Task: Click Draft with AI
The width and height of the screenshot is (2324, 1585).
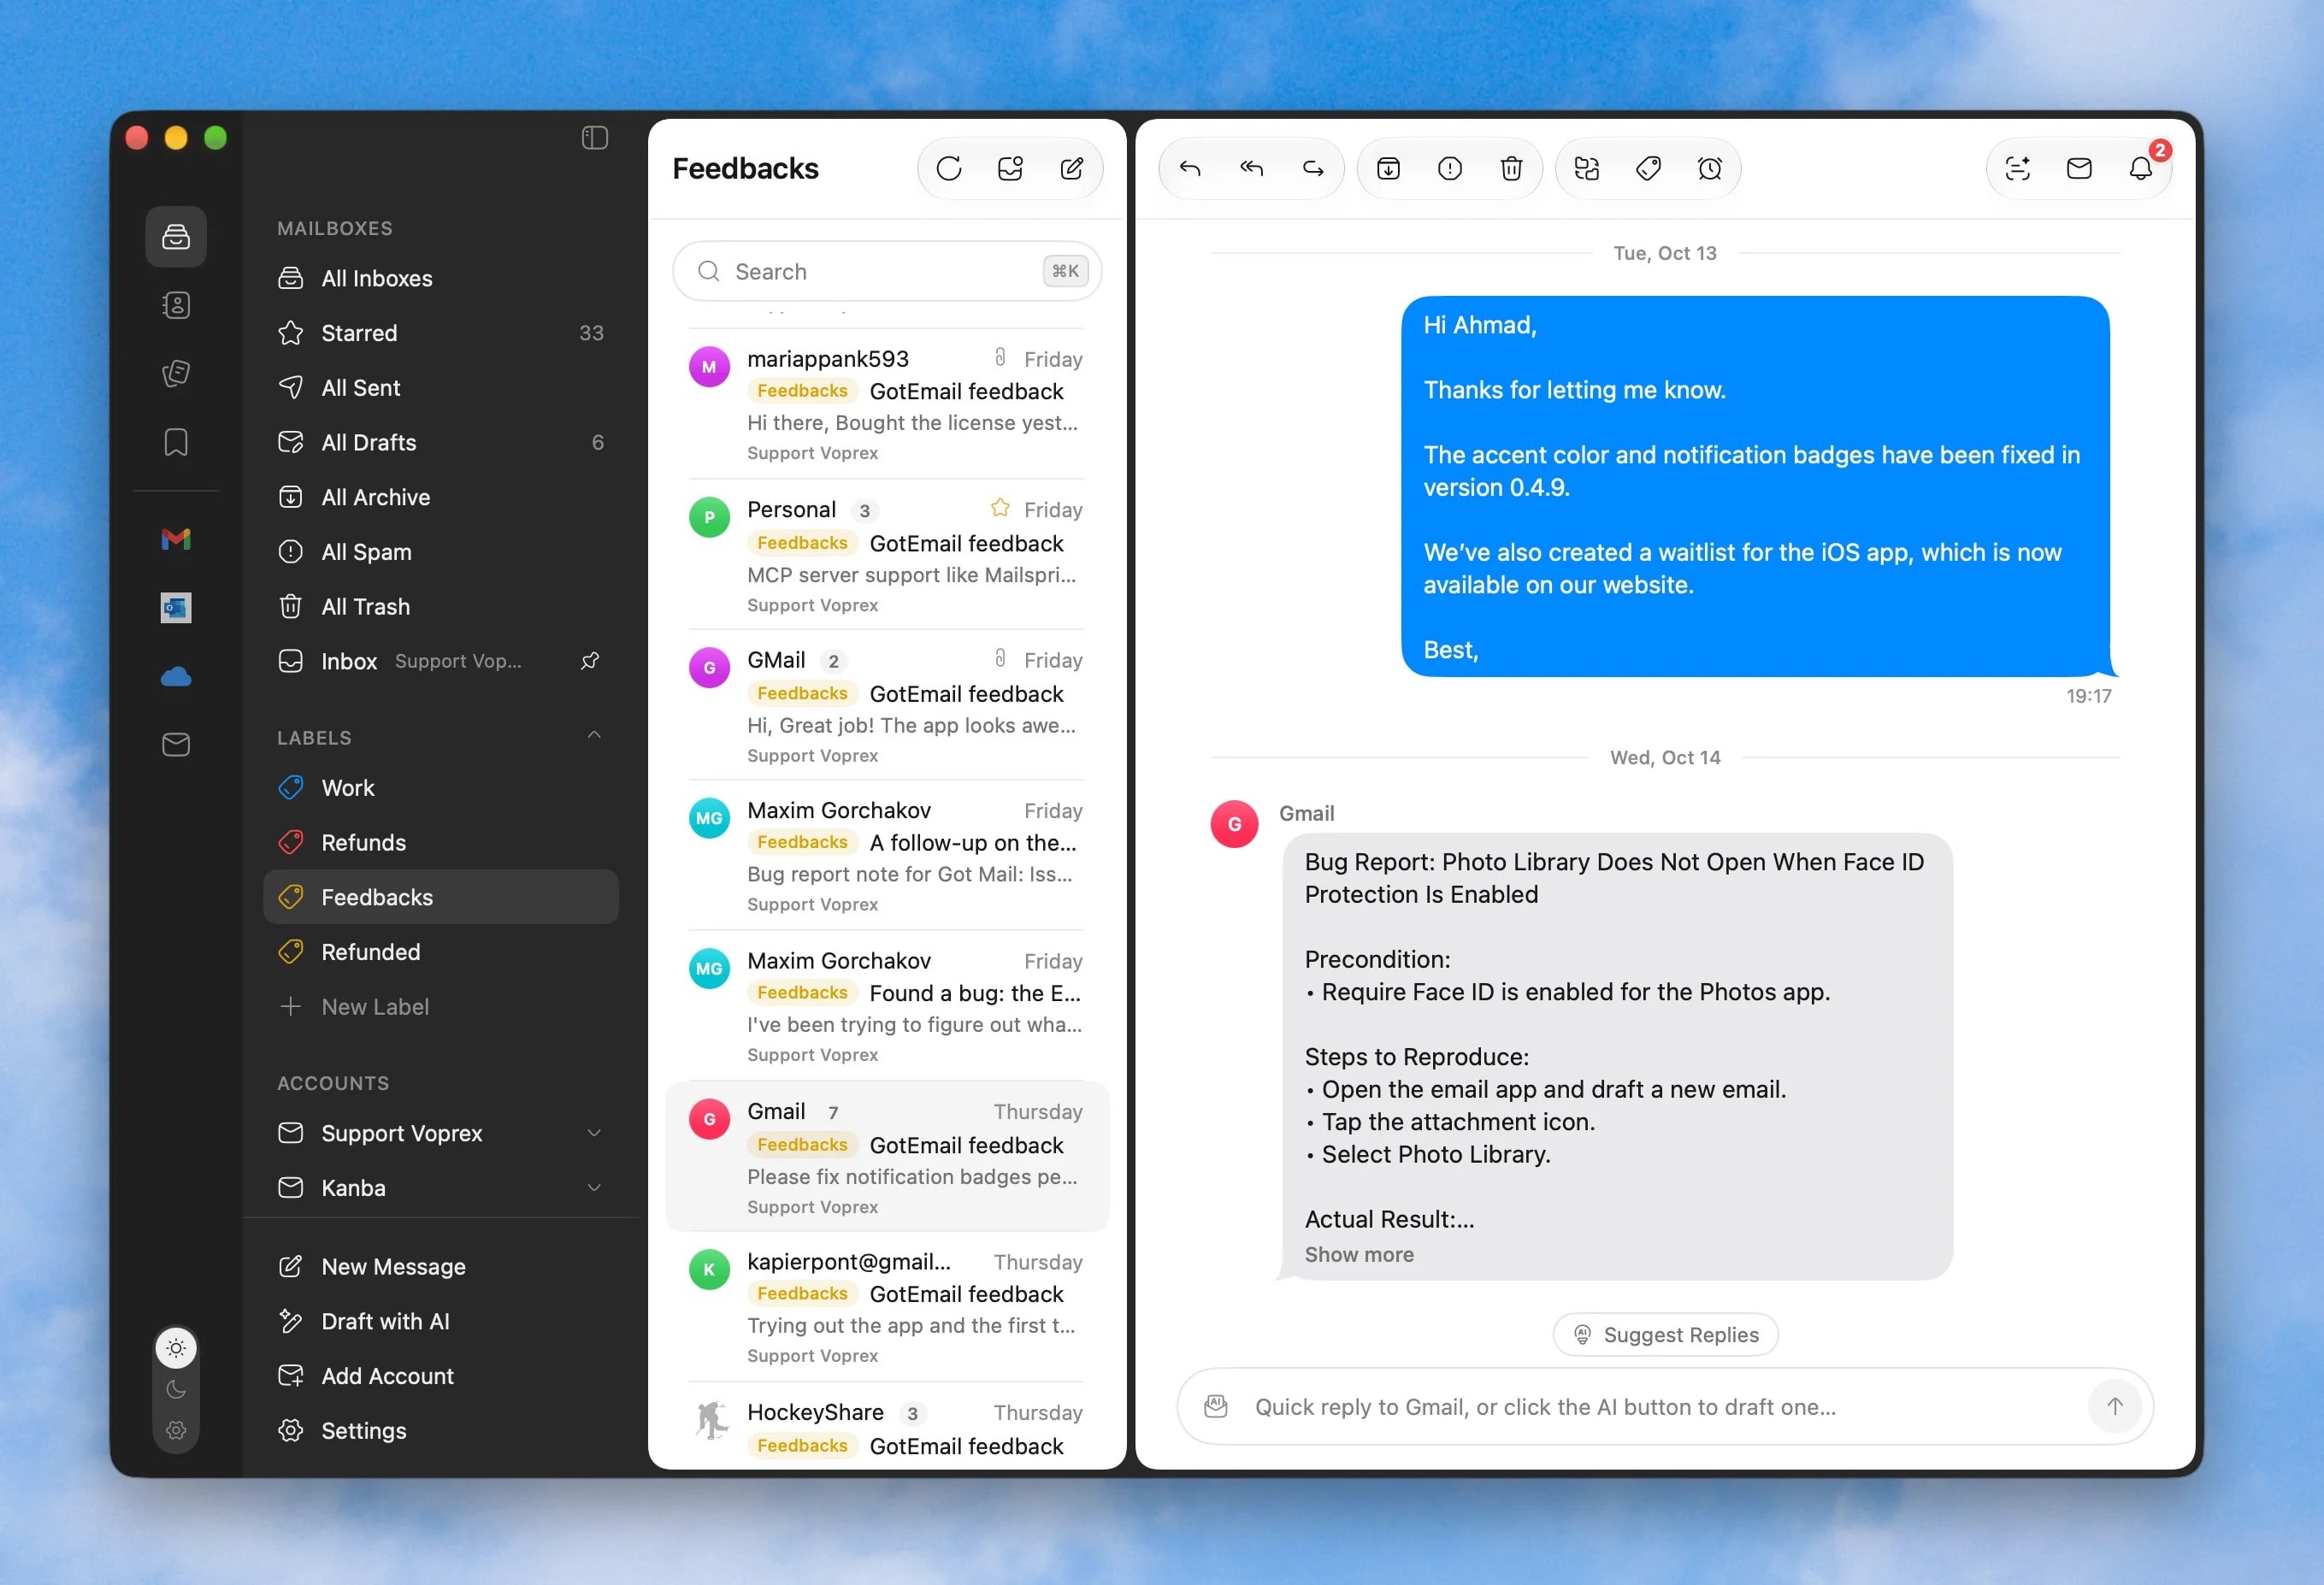Action: [x=441, y=1321]
